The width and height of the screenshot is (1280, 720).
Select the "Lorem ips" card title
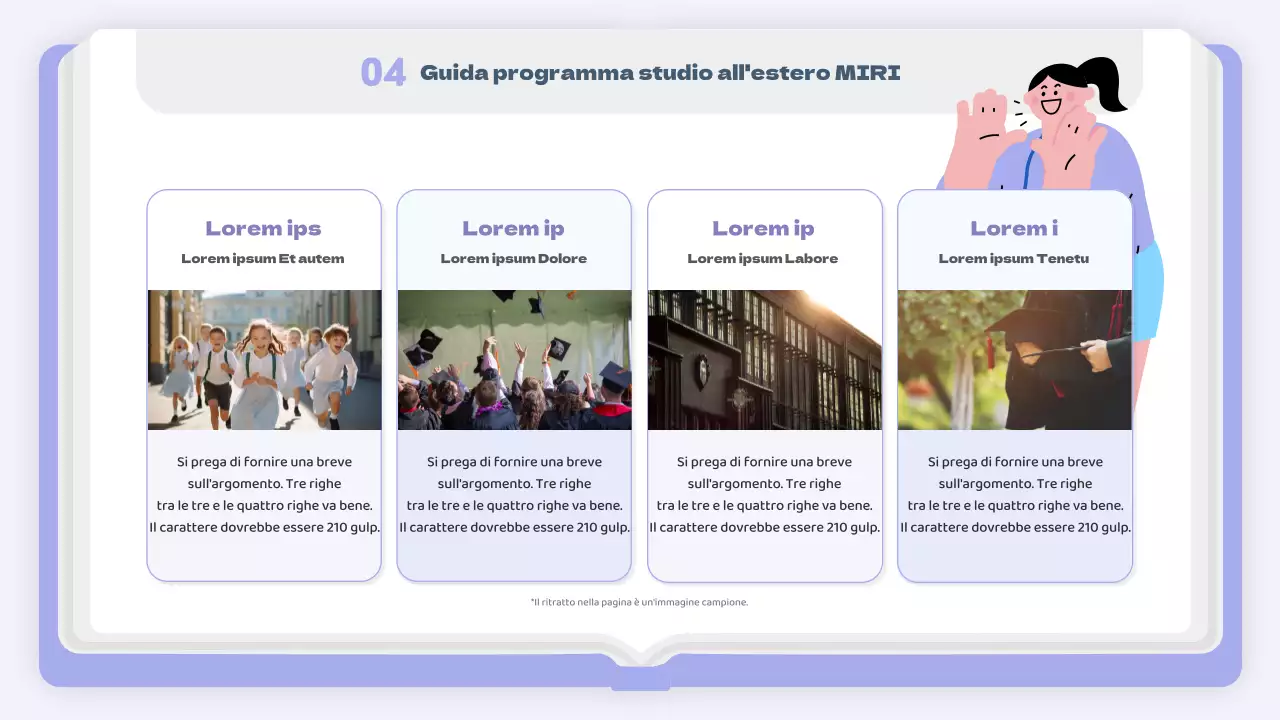pyautogui.click(x=263, y=228)
